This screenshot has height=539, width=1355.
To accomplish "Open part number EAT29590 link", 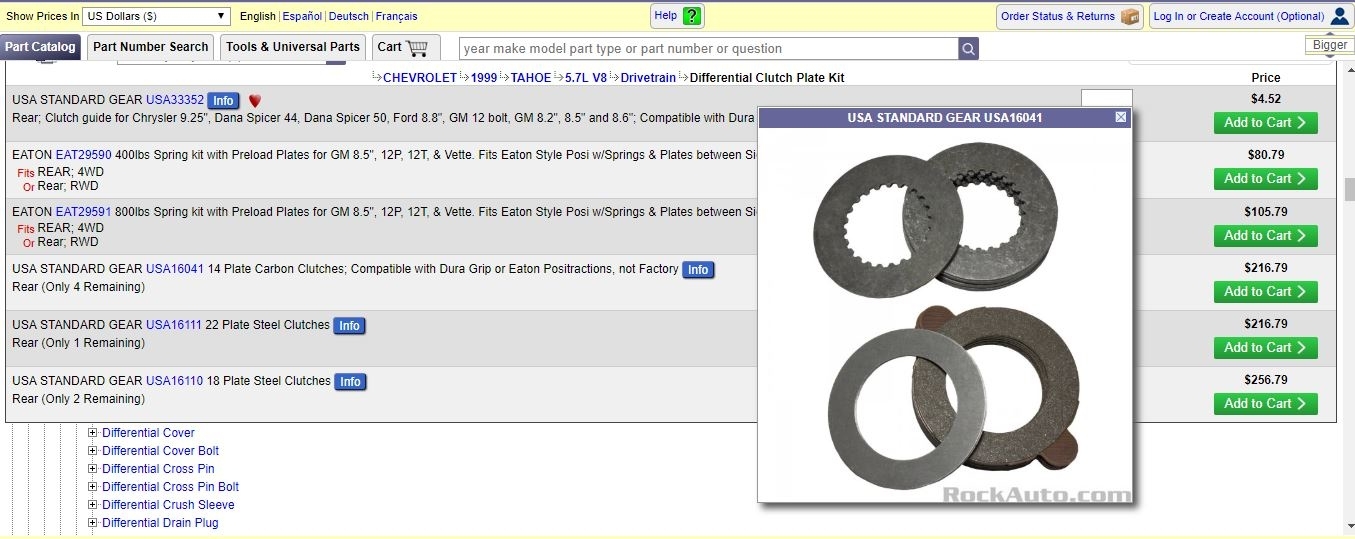I will [x=83, y=155].
